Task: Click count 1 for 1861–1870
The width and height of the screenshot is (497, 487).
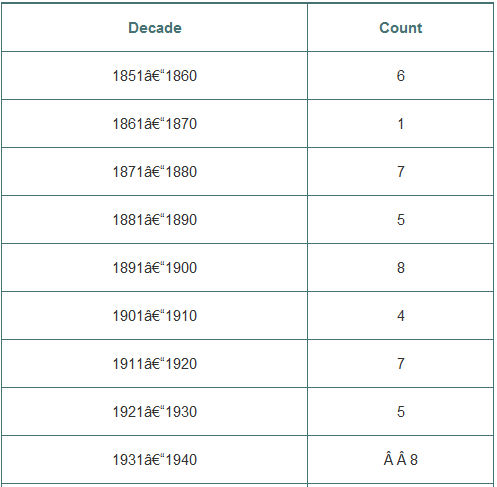Action: click(x=400, y=124)
